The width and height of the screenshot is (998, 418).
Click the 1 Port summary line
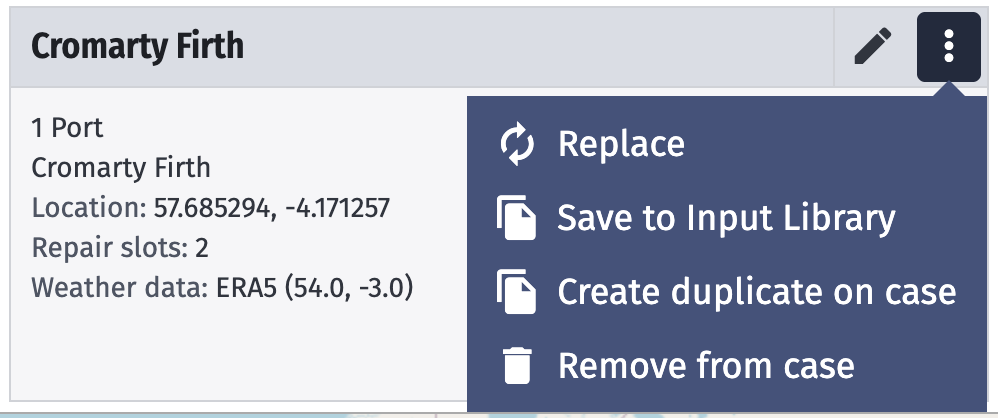[x=67, y=128]
